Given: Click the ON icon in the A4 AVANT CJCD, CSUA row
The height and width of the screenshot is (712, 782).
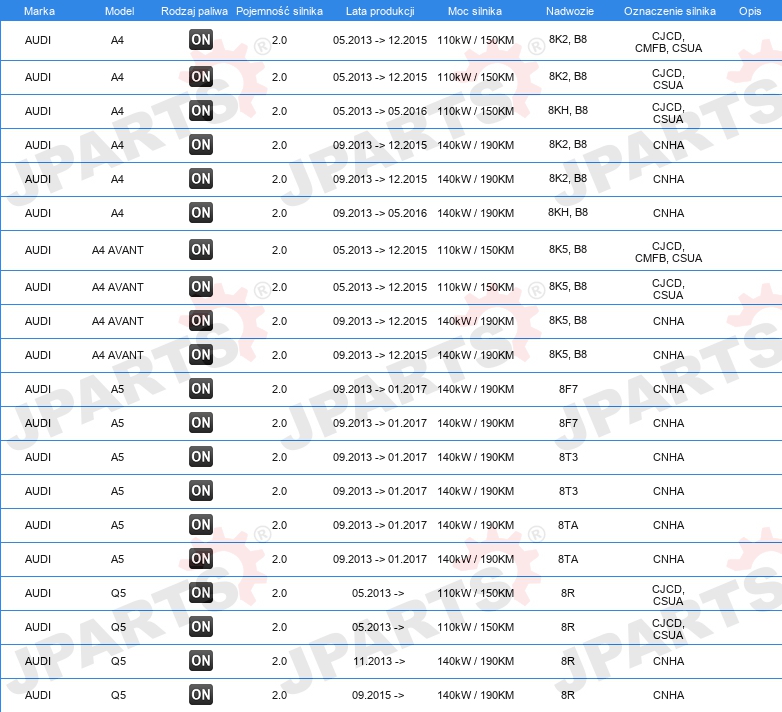Looking at the screenshot, I should point(201,287).
